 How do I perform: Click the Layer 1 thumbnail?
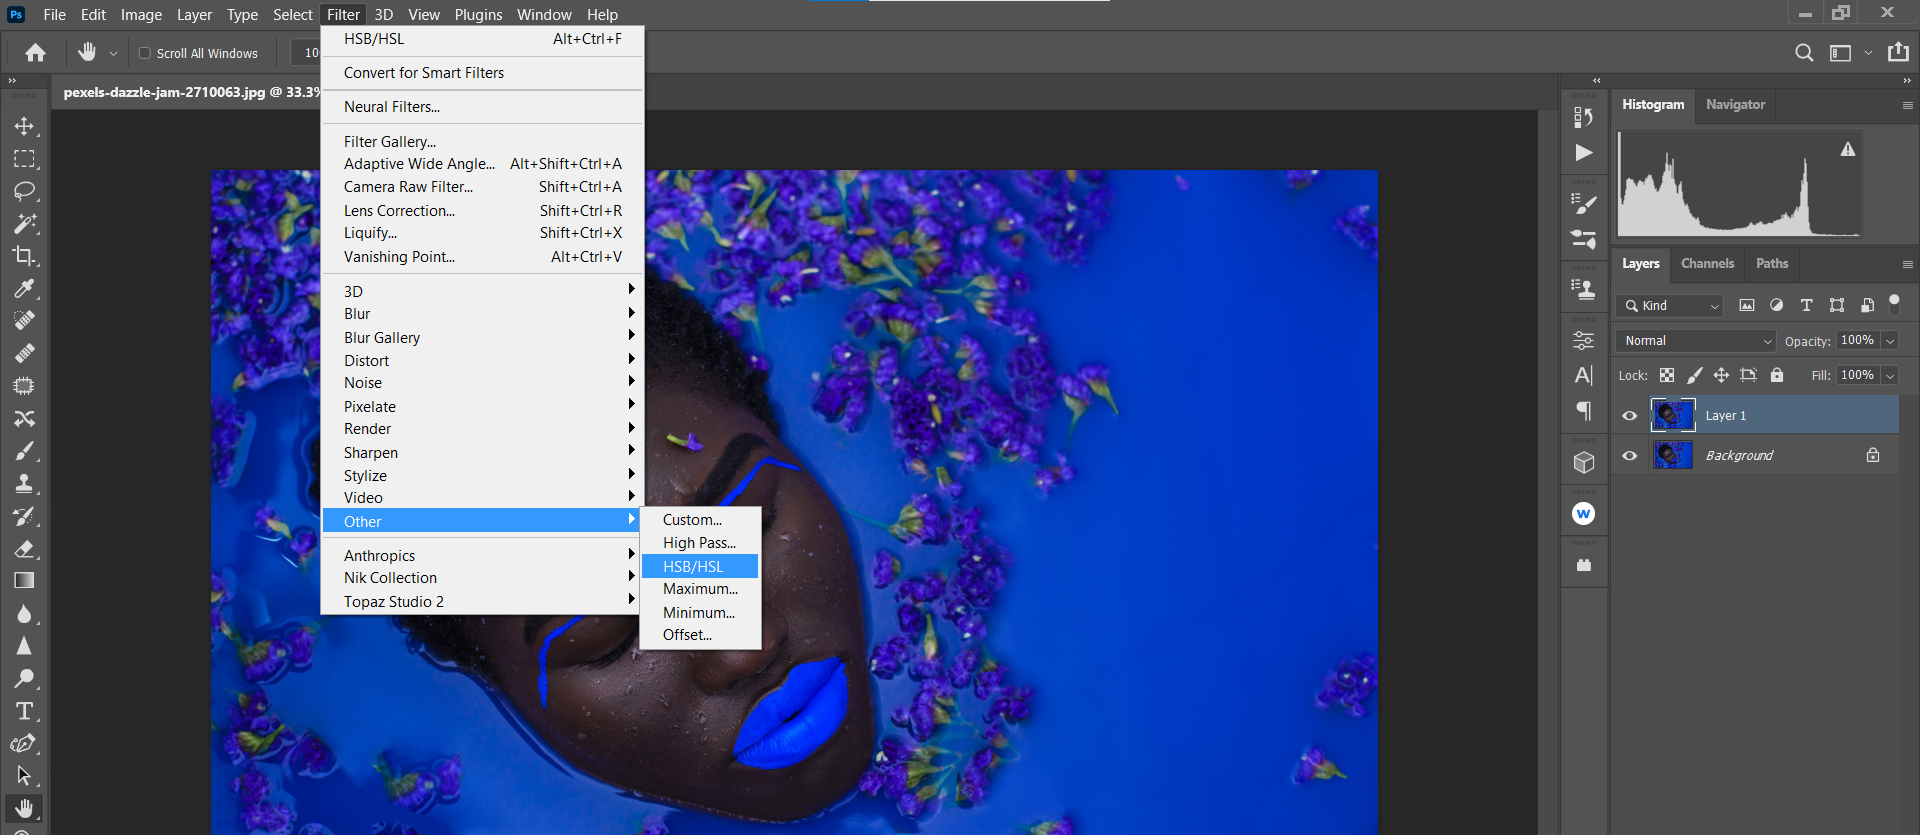click(1673, 415)
